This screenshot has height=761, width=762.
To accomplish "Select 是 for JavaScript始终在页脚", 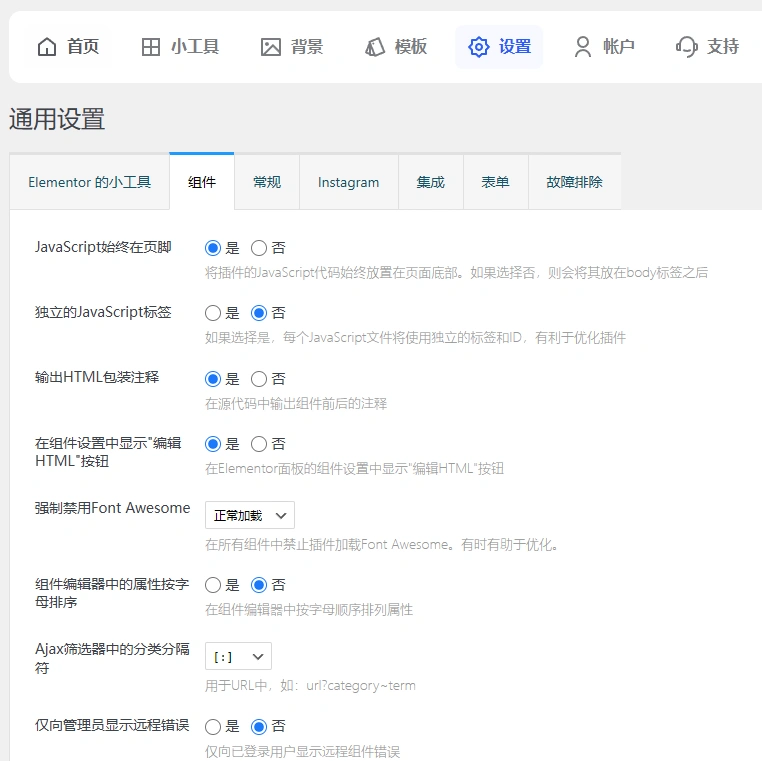I will 213,248.
